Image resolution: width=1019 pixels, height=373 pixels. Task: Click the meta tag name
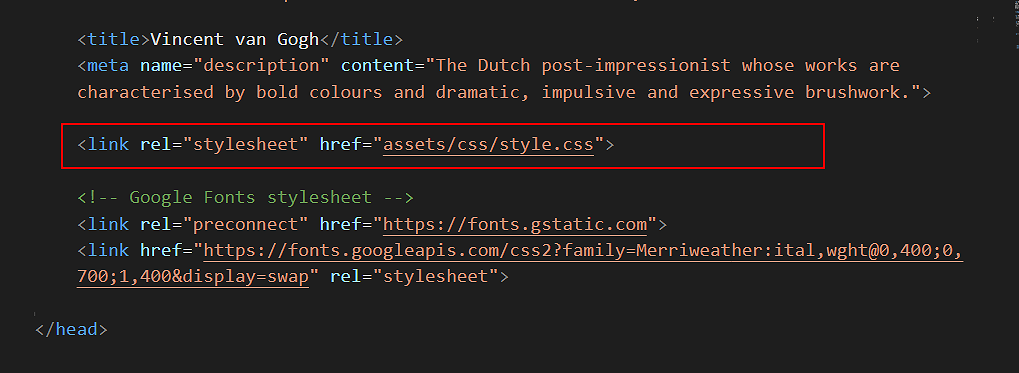[109, 66]
